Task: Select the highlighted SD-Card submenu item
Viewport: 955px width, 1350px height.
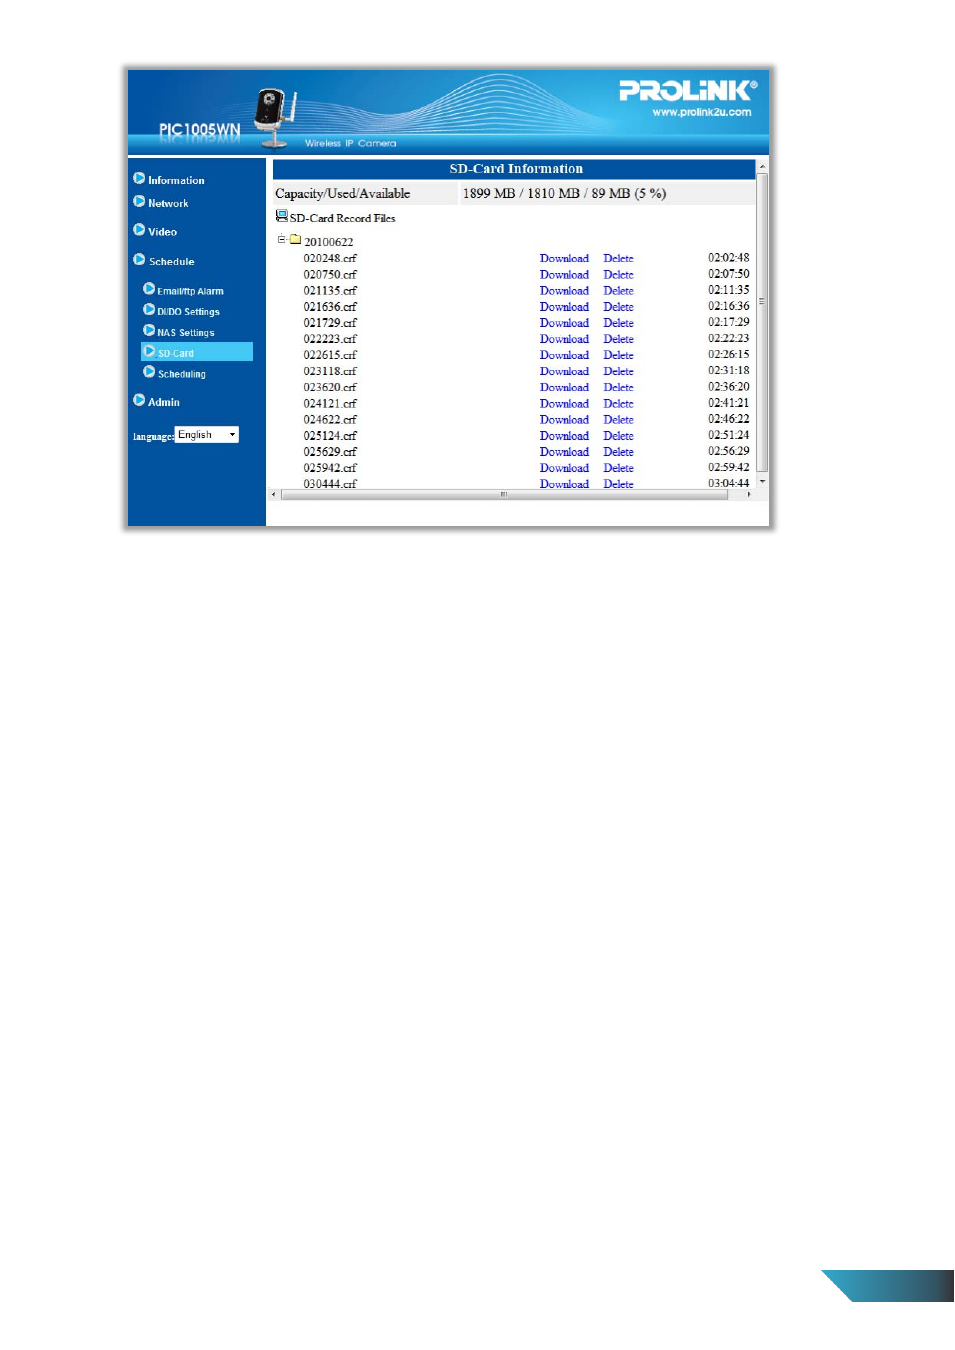Action: 197,352
